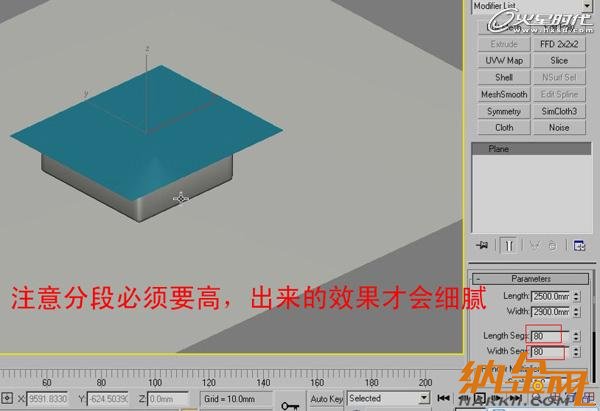Apply the Shell modifier
The image size is (600, 411).
[504, 77]
